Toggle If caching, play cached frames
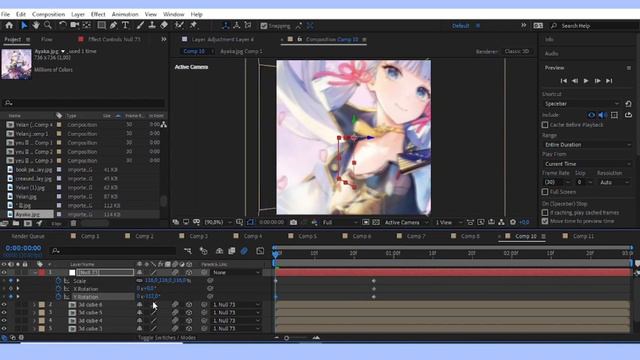Viewport: 640px width, 360px height. 545,212
